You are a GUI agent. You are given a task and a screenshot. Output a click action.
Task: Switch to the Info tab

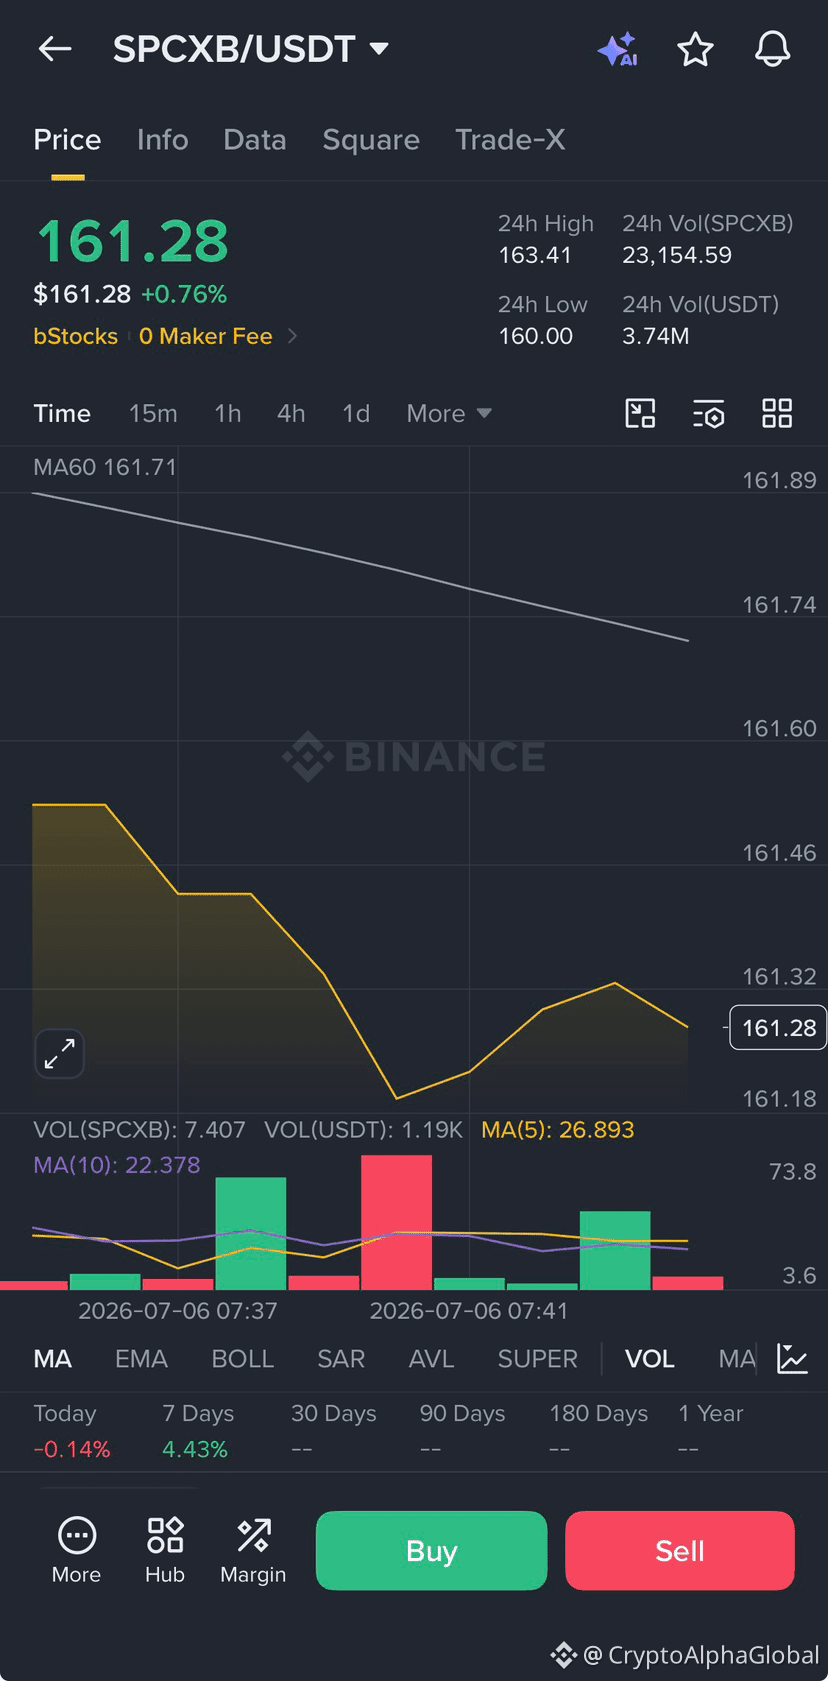(x=162, y=140)
